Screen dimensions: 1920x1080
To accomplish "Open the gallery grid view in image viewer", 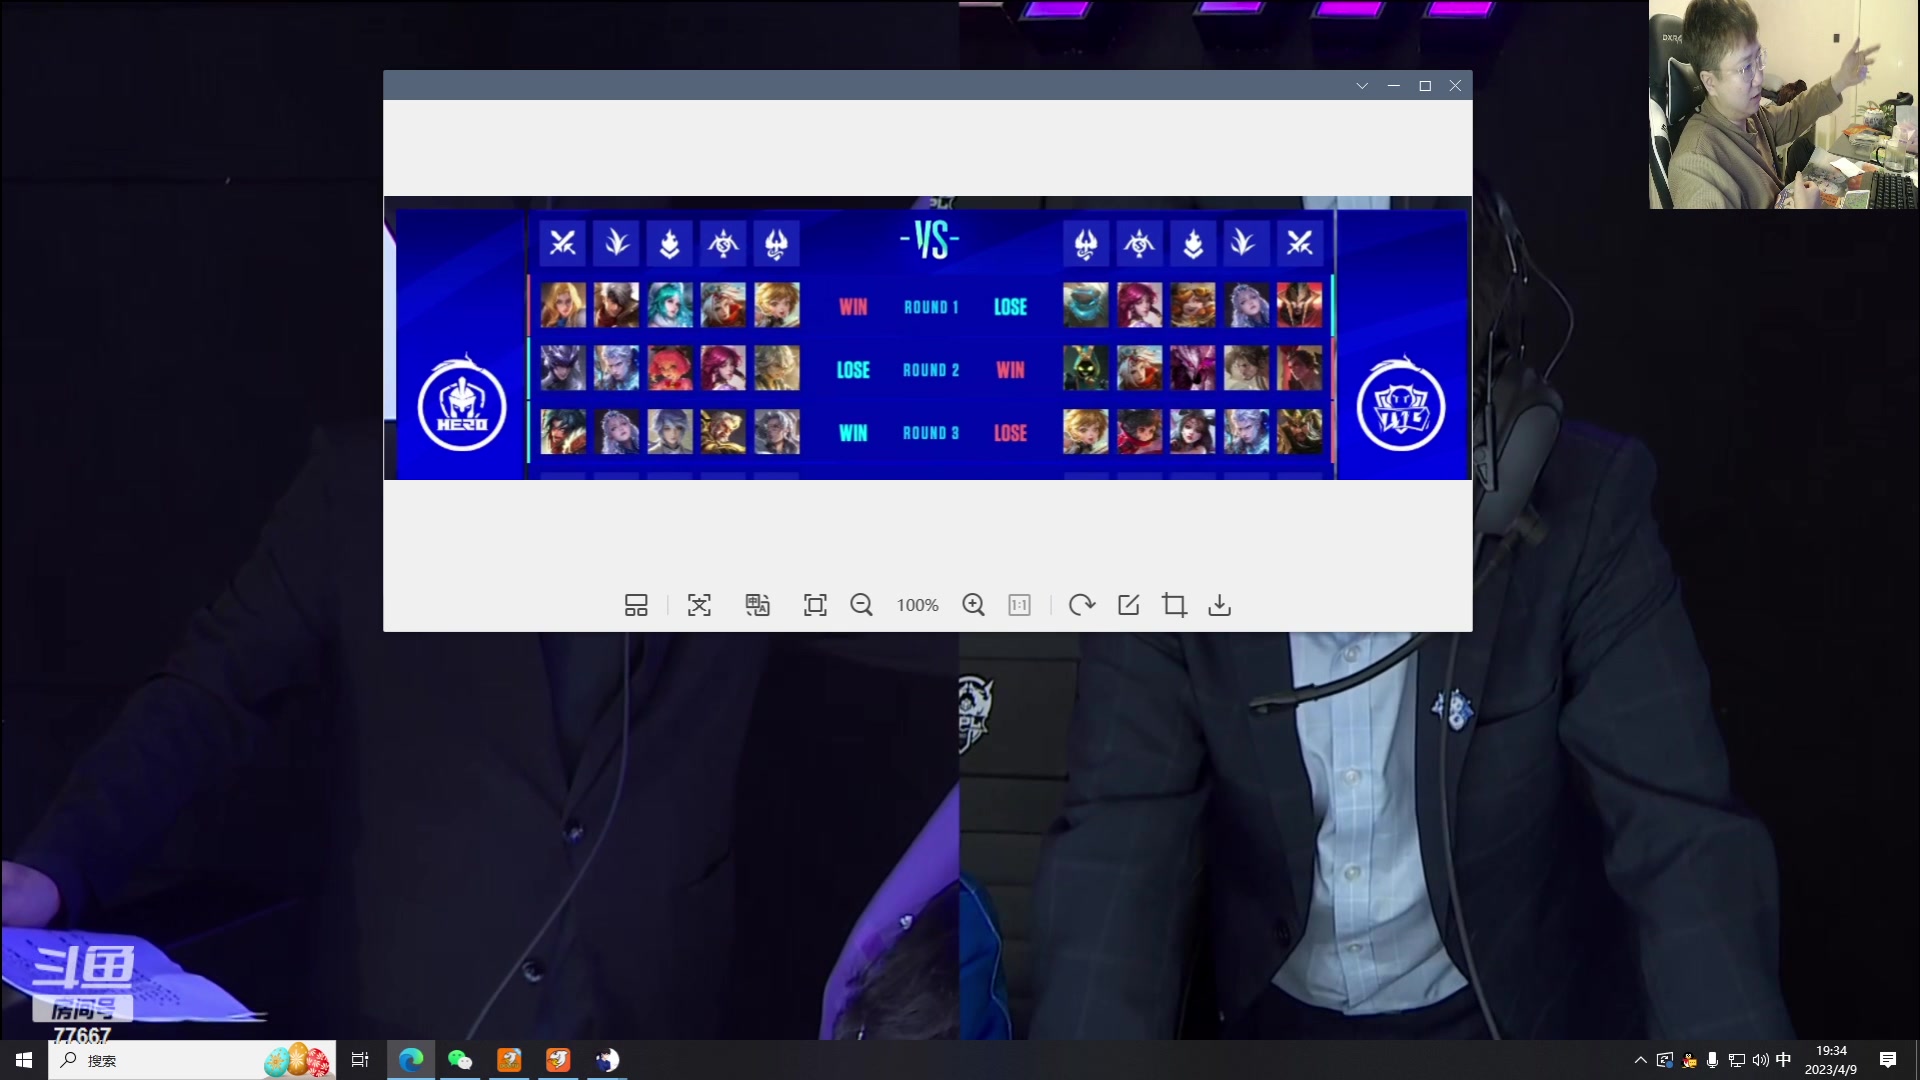I will click(x=636, y=605).
